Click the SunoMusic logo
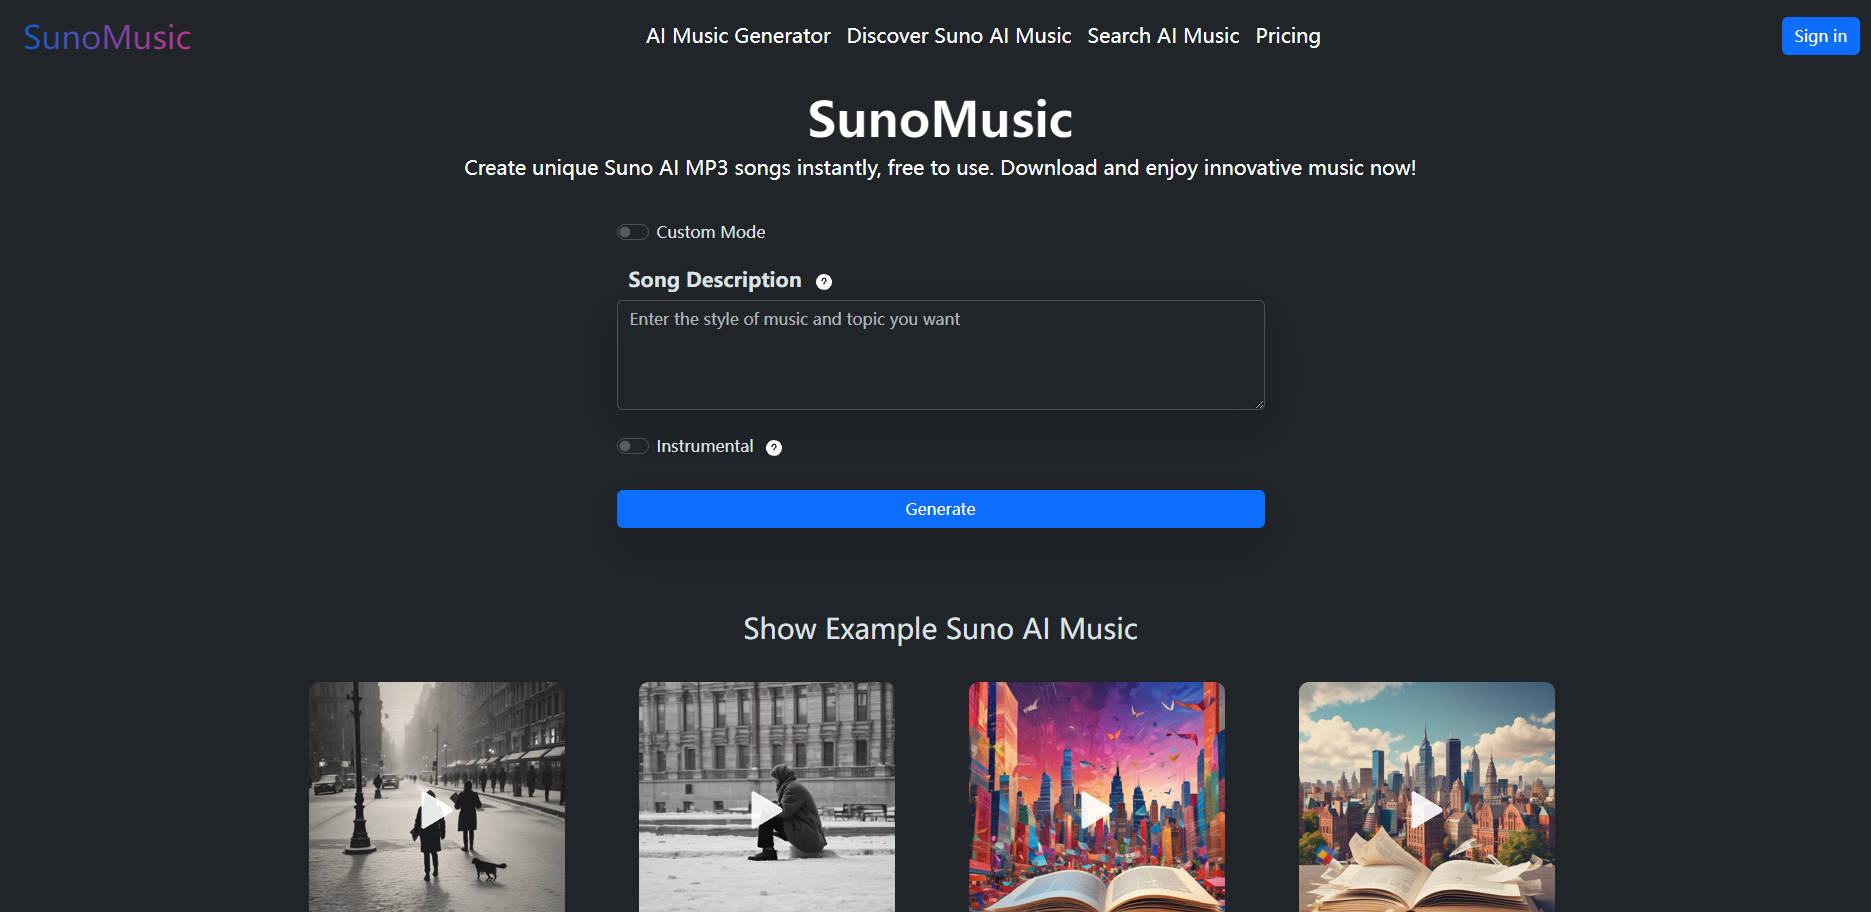 tap(106, 37)
